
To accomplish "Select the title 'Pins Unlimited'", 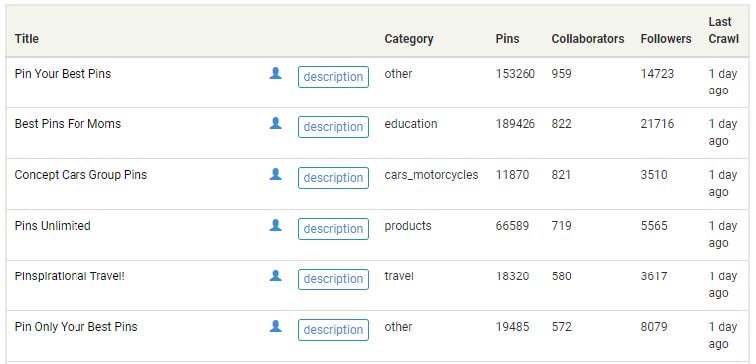I will pos(53,226).
